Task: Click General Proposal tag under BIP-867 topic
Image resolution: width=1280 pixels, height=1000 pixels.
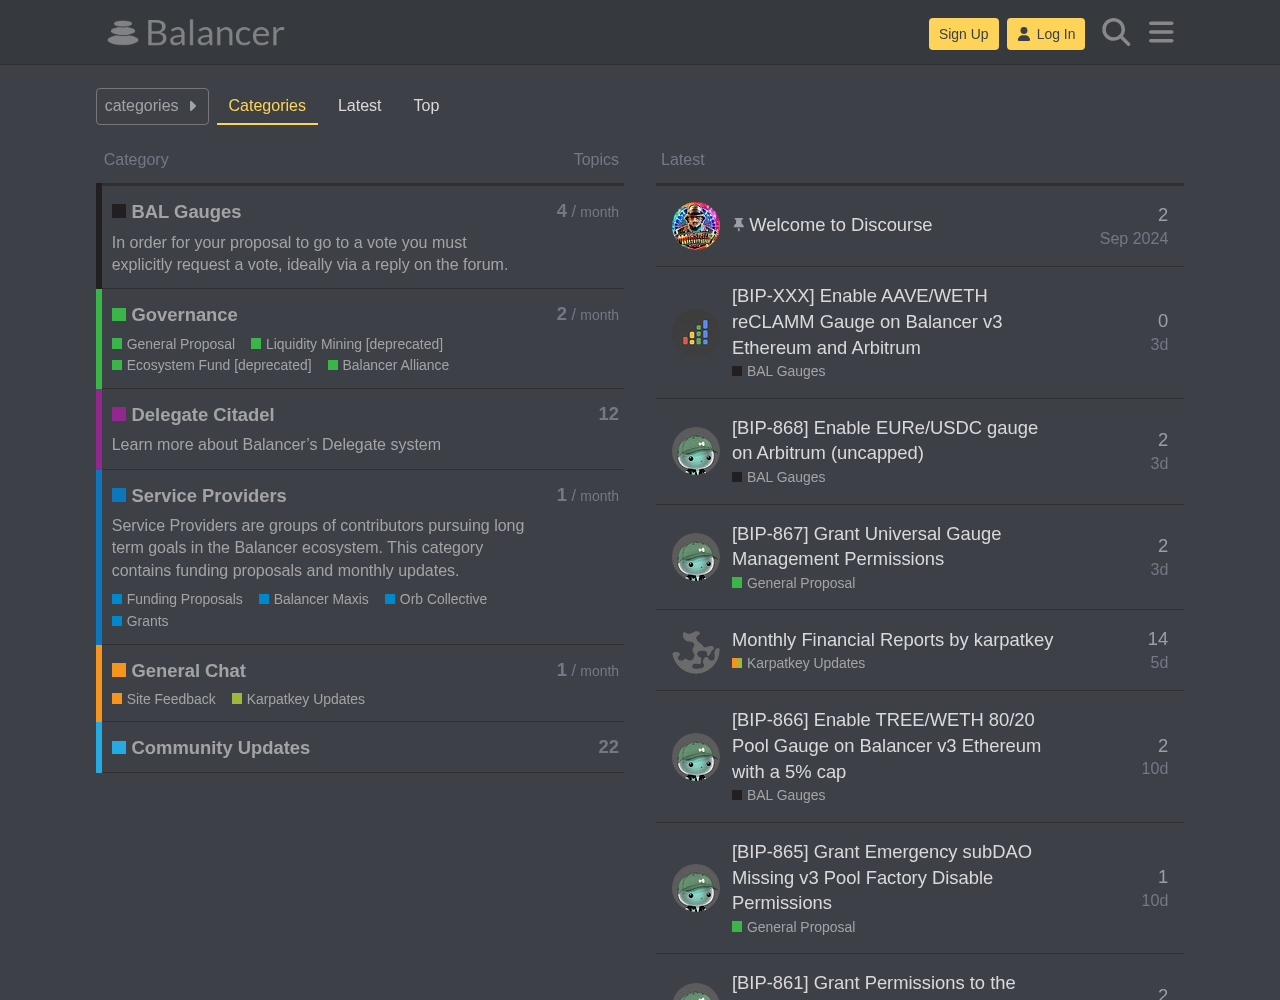Action: pyautogui.click(x=794, y=583)
